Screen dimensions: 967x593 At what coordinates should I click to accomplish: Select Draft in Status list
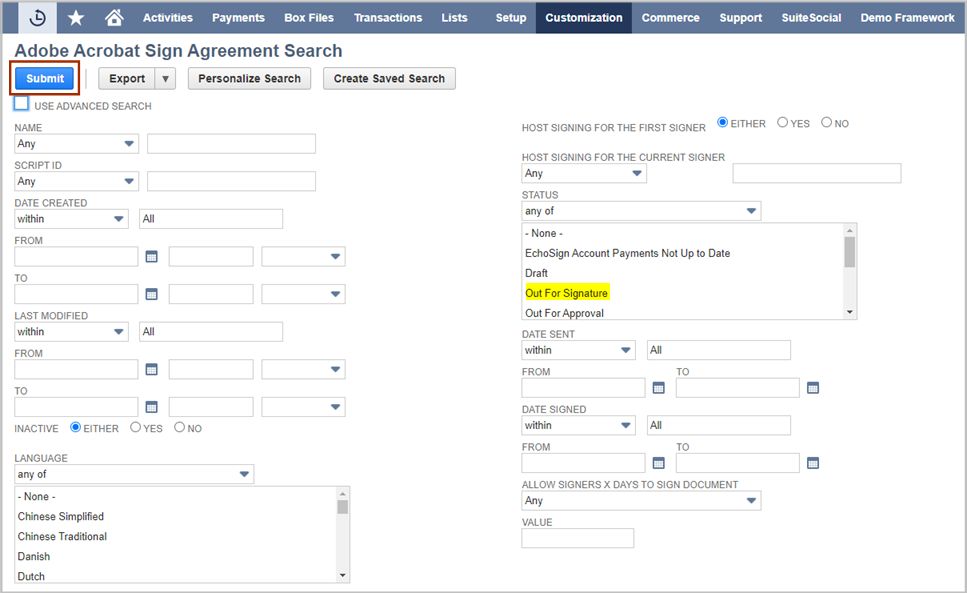[x=536, y=273]
